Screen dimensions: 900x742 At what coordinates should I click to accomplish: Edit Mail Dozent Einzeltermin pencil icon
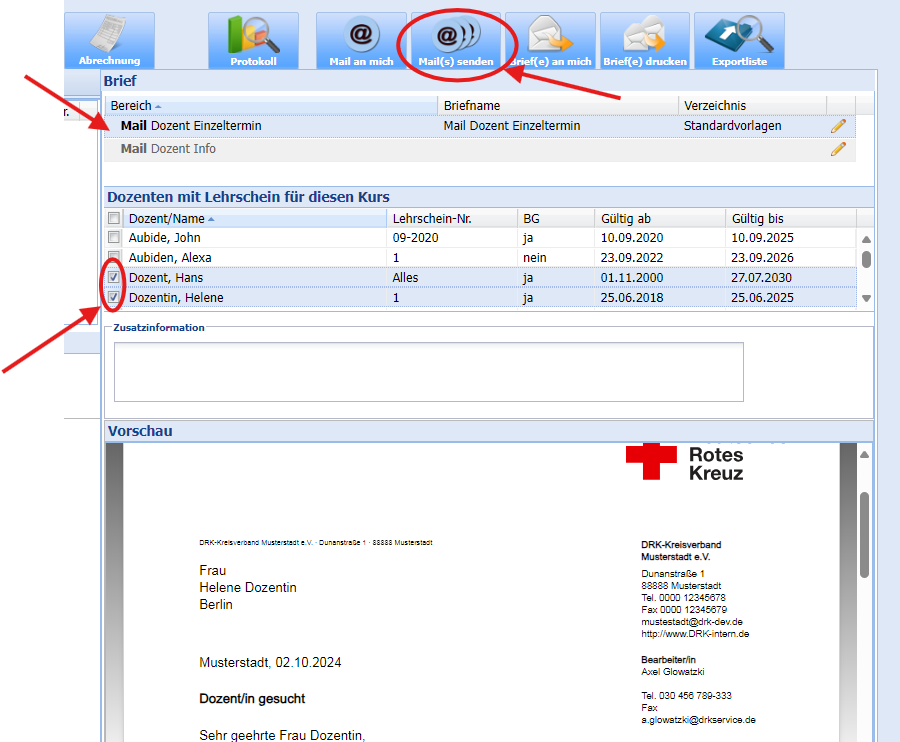point(838,126)
